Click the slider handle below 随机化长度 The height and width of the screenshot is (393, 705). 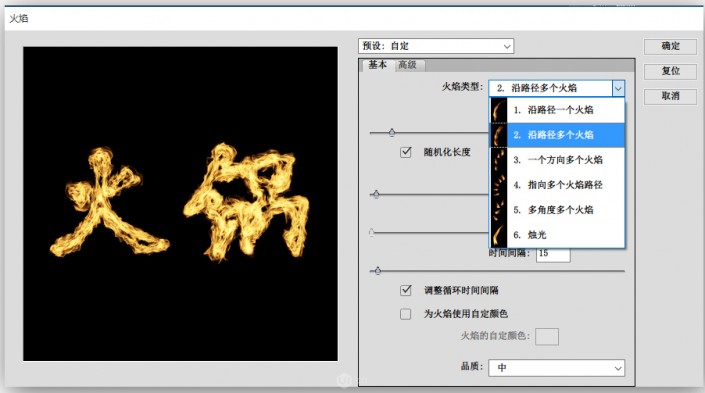(x=376, y=194)
